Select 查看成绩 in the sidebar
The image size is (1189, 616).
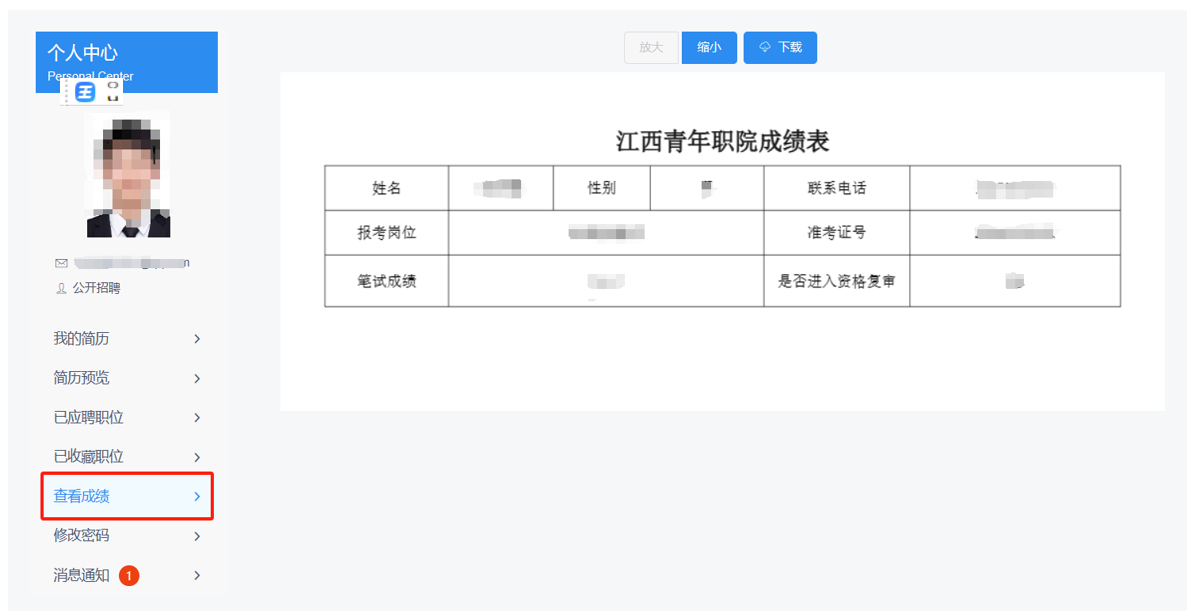(x=82, y=497)
